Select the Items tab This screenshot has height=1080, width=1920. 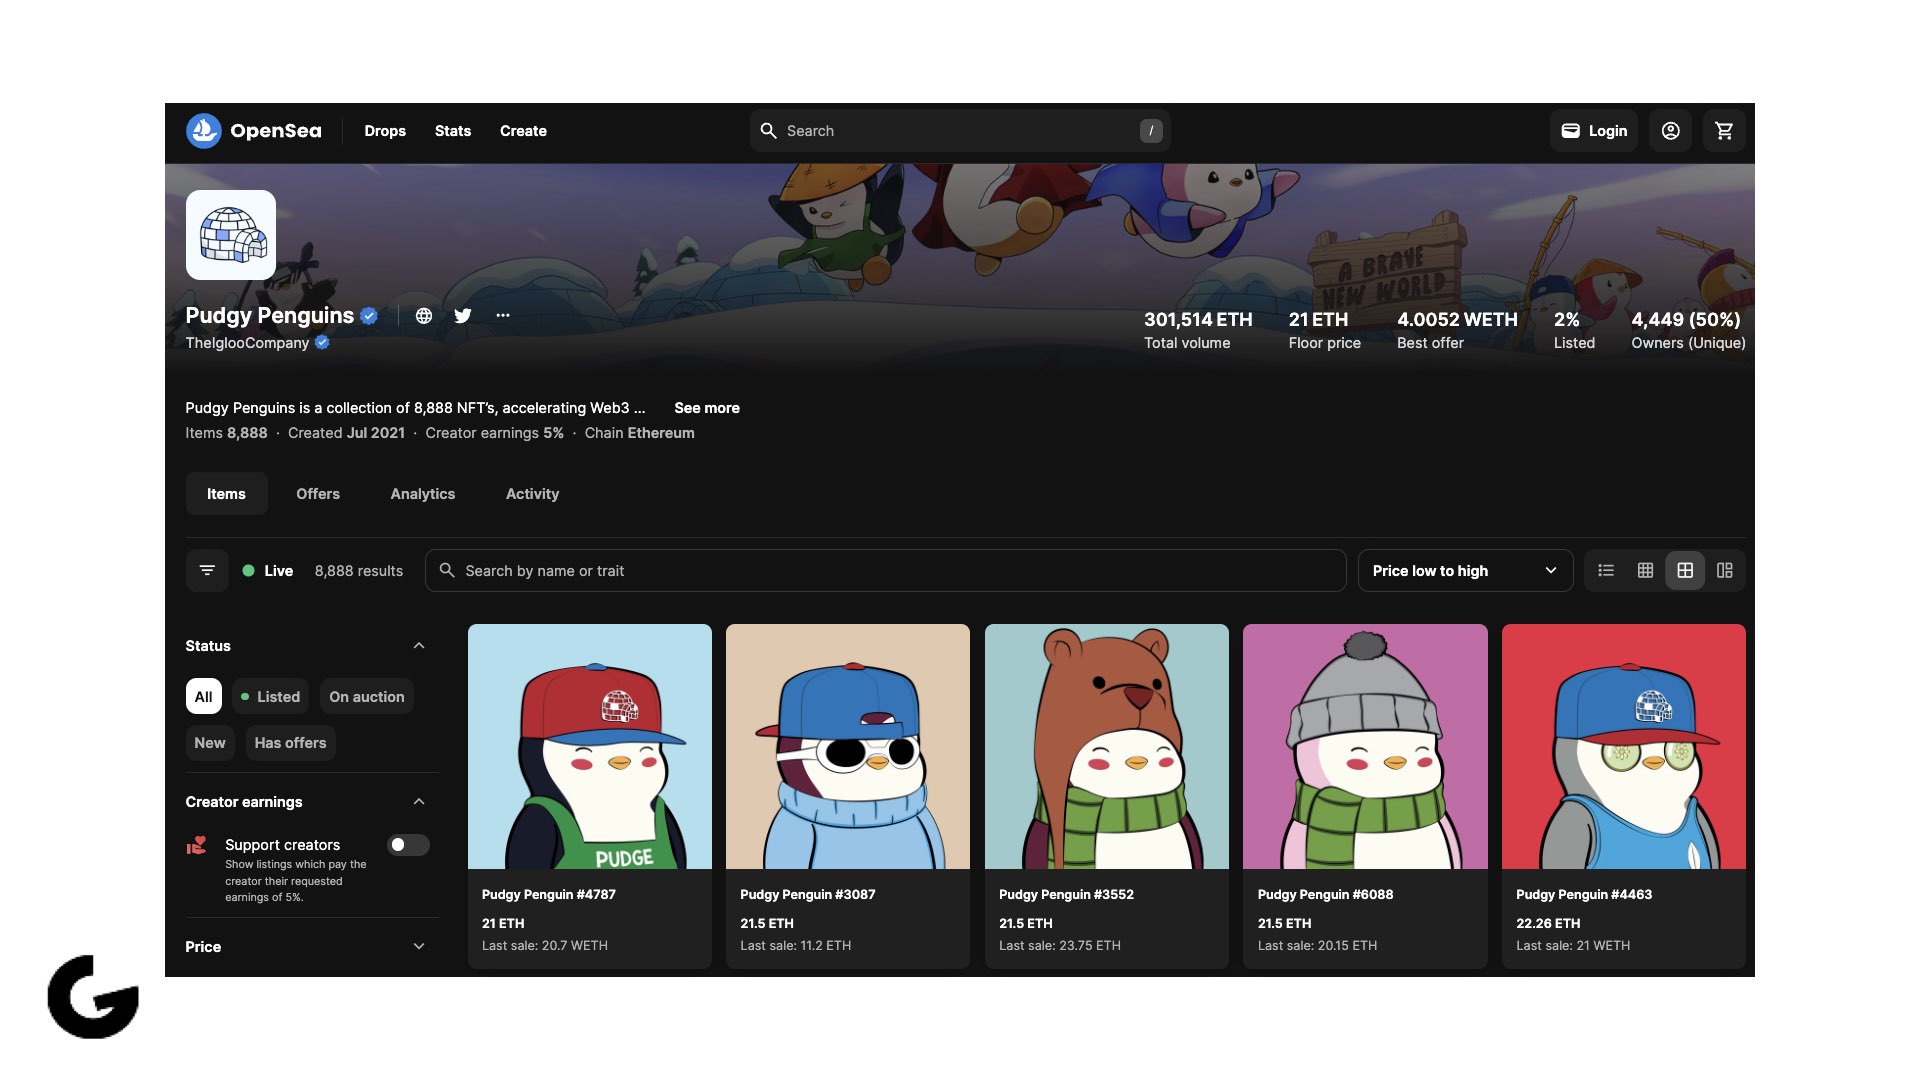tap(226, 494)
